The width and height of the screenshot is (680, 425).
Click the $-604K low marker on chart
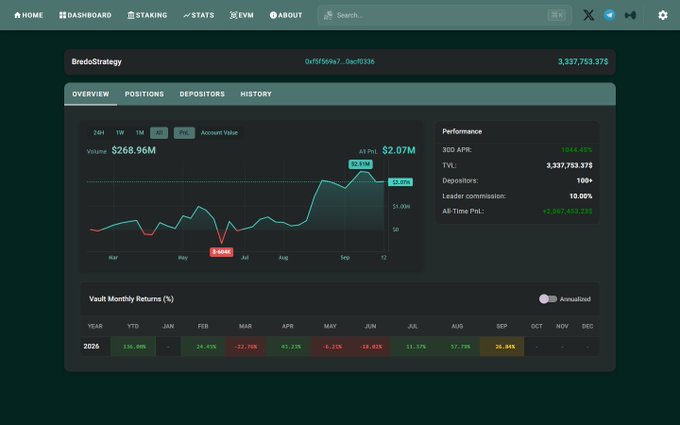click(x=221, y=252)
